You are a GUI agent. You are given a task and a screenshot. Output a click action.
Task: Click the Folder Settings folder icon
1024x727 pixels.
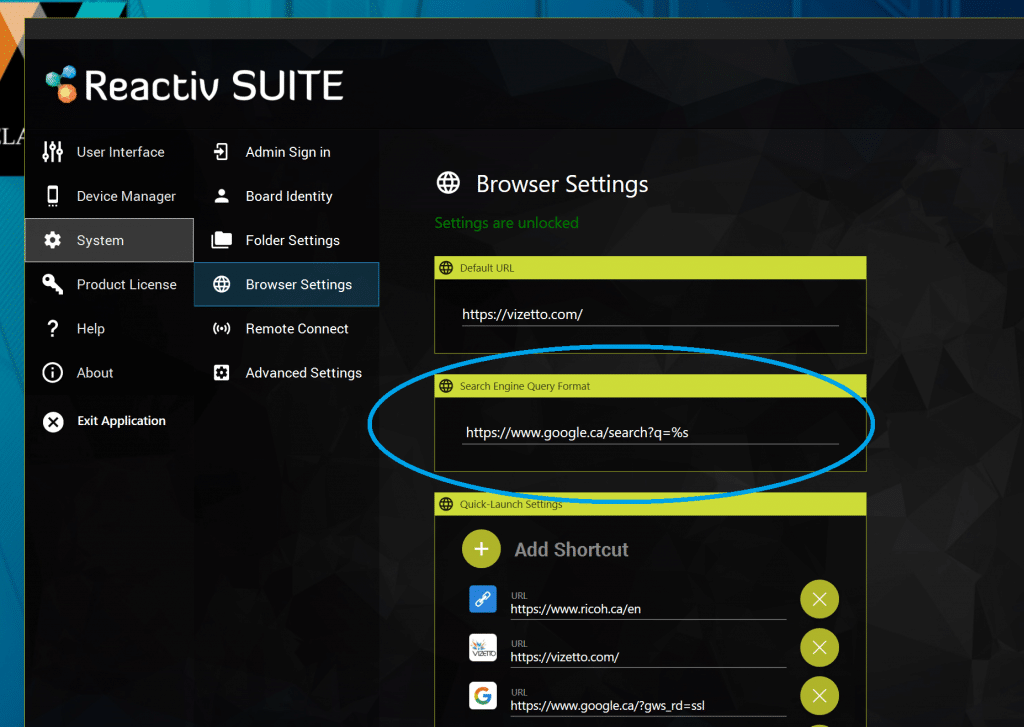click(221, 240)
